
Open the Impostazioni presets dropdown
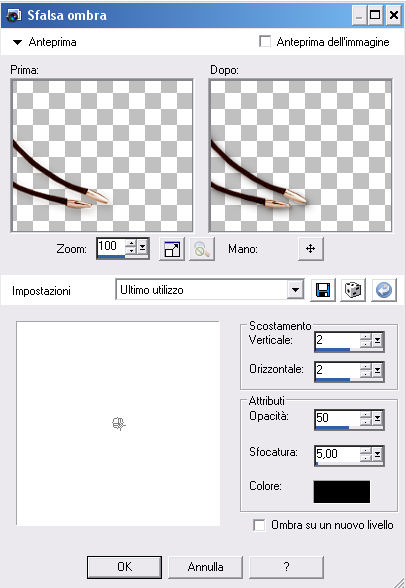coord(295,290)
